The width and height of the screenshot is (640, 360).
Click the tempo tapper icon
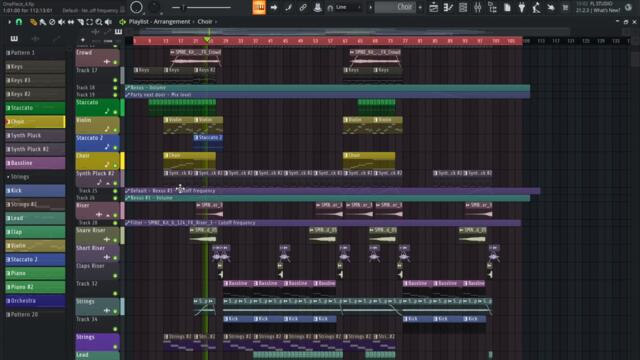coord(536,7)
